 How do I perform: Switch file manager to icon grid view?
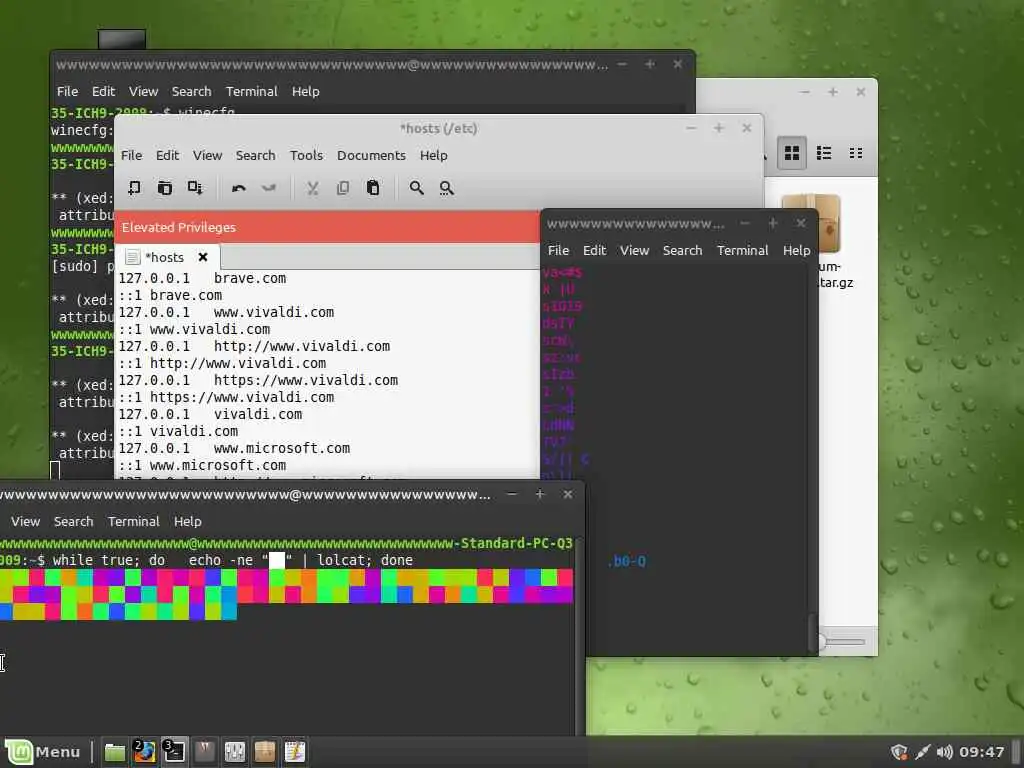(x=792, y=153)
